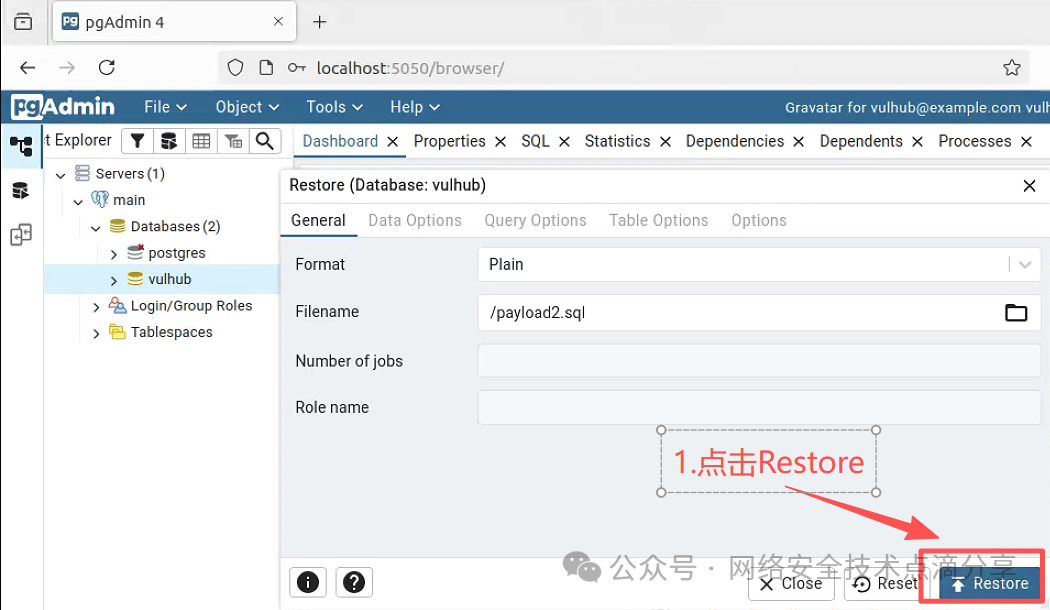Open the Query Tool icon in Explorer toolbar
1050x610 pixels.
click(x=169, y=141)
